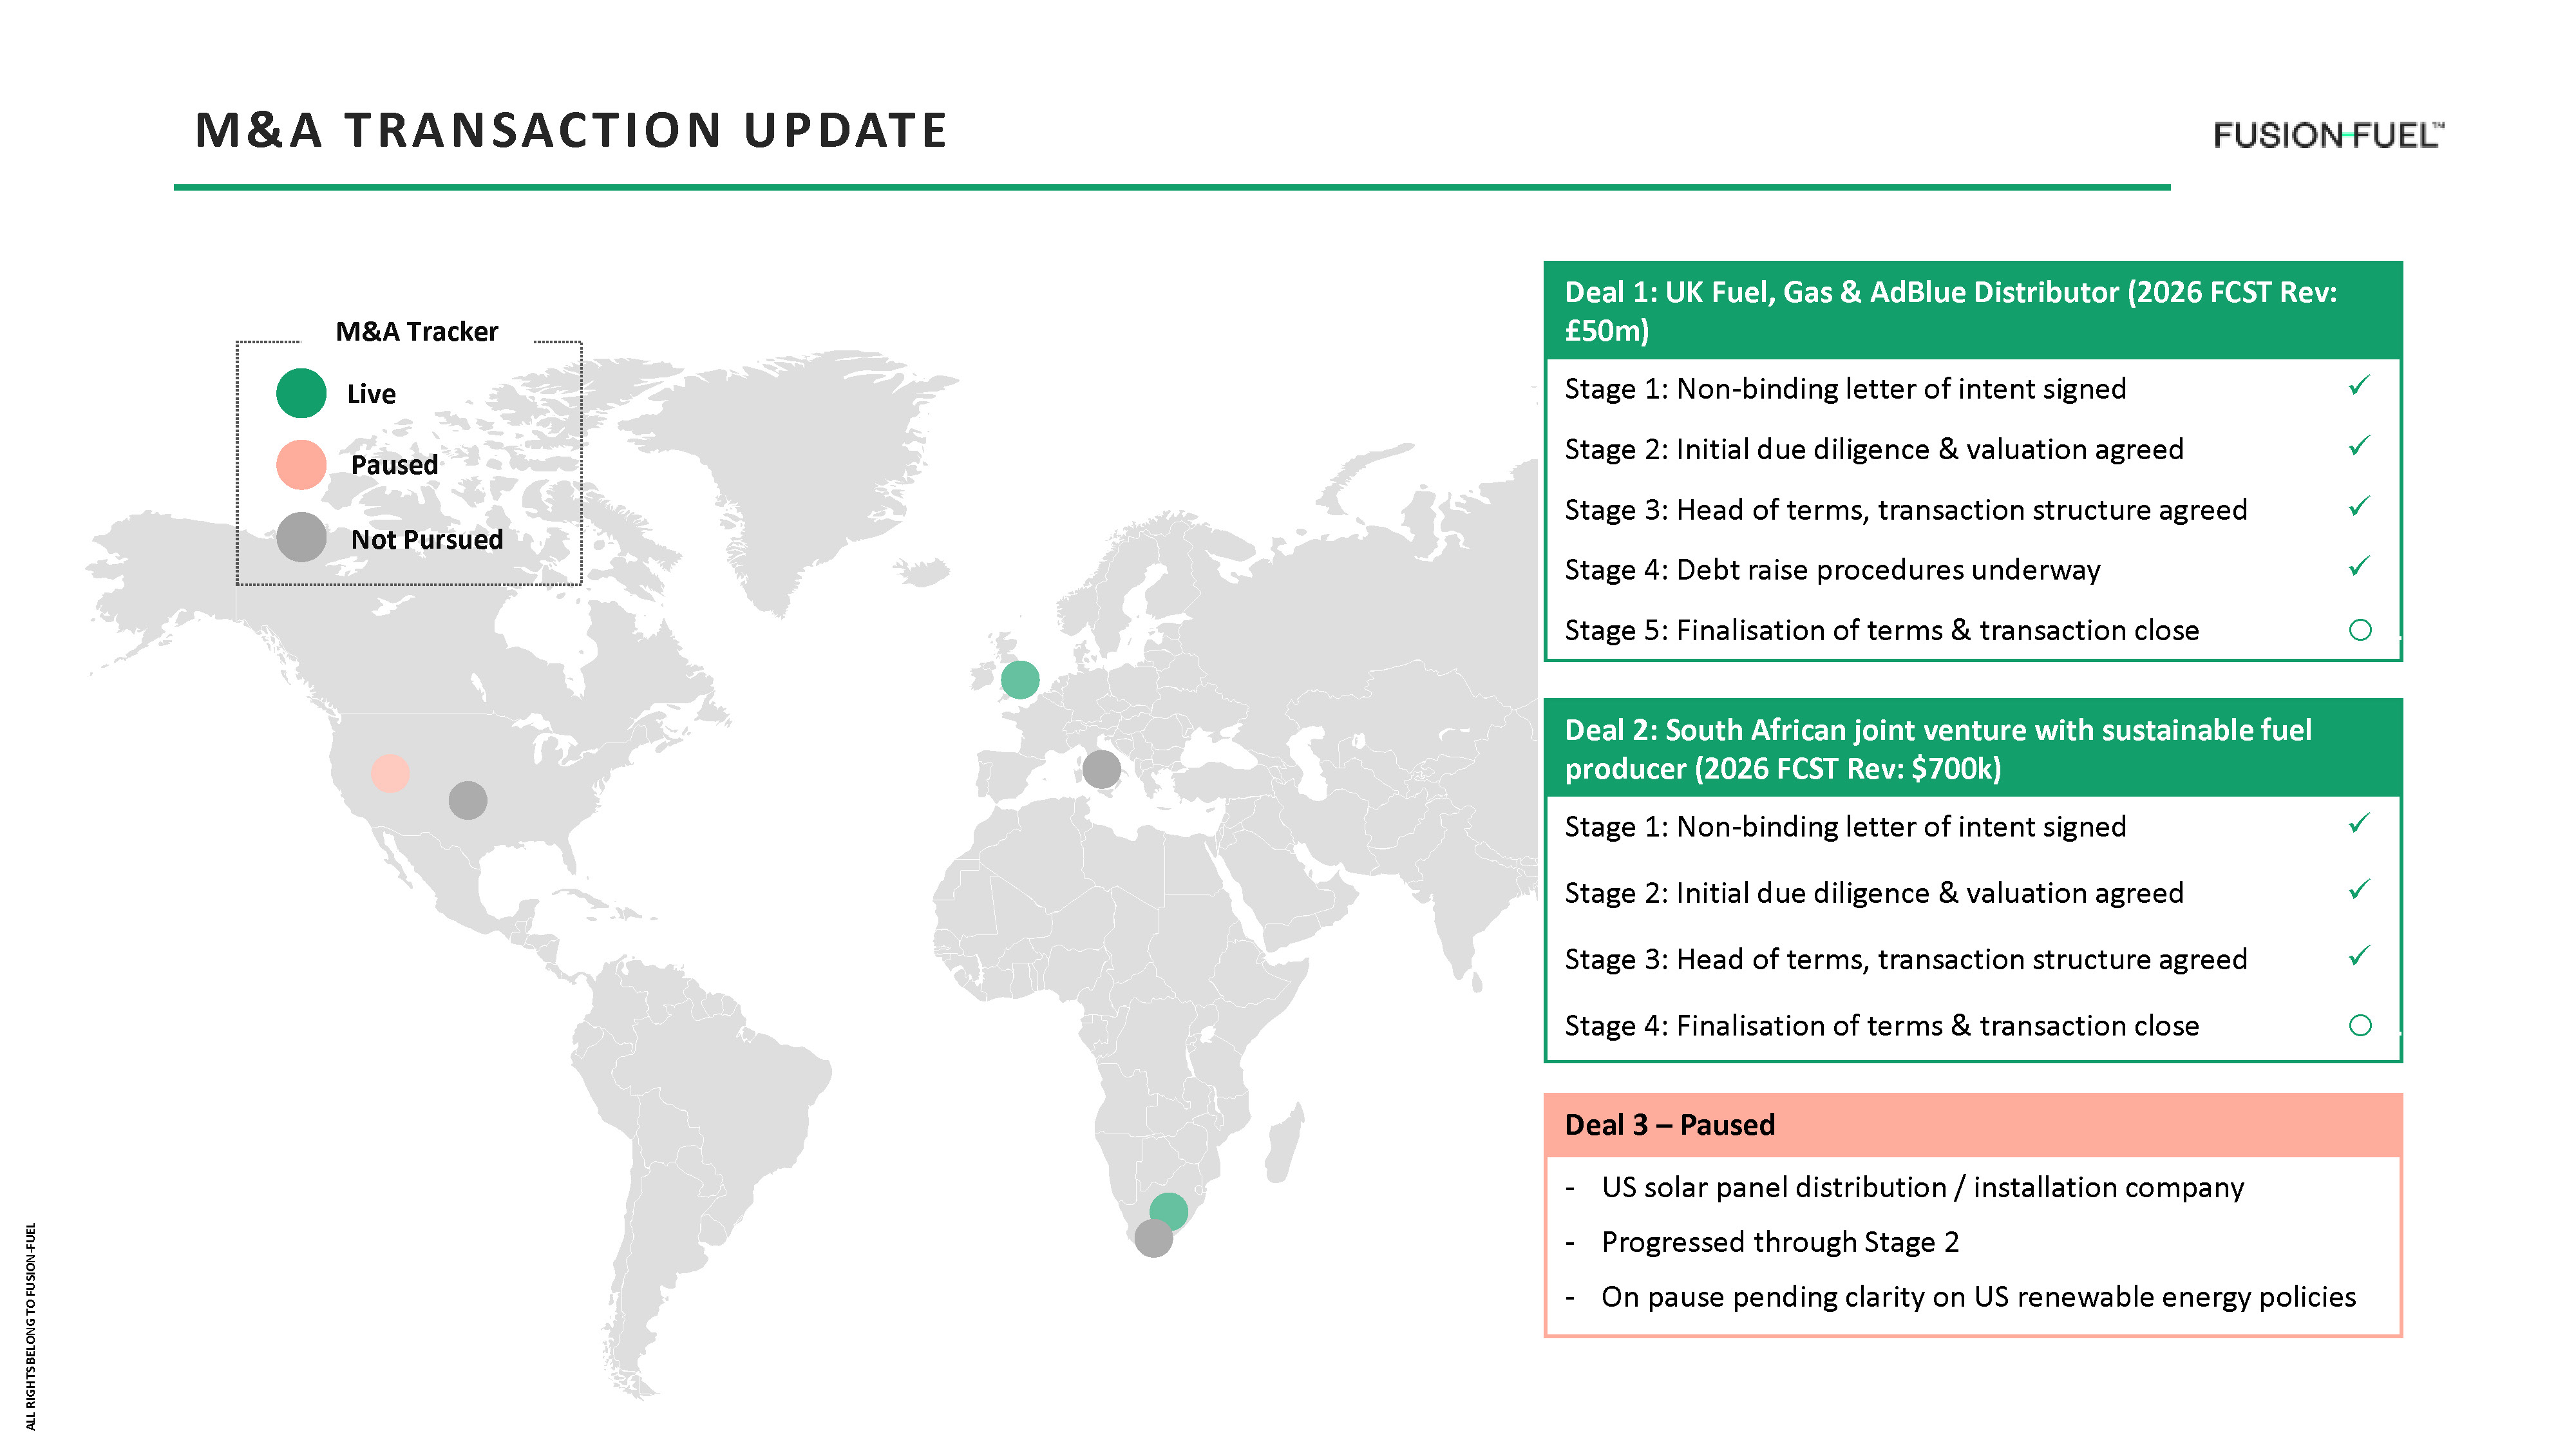Click Deal 2 Stage 4 empty circle
Image resolution: width=2576 pixels, height=1449 pixels.
tap(2360, 1025)
